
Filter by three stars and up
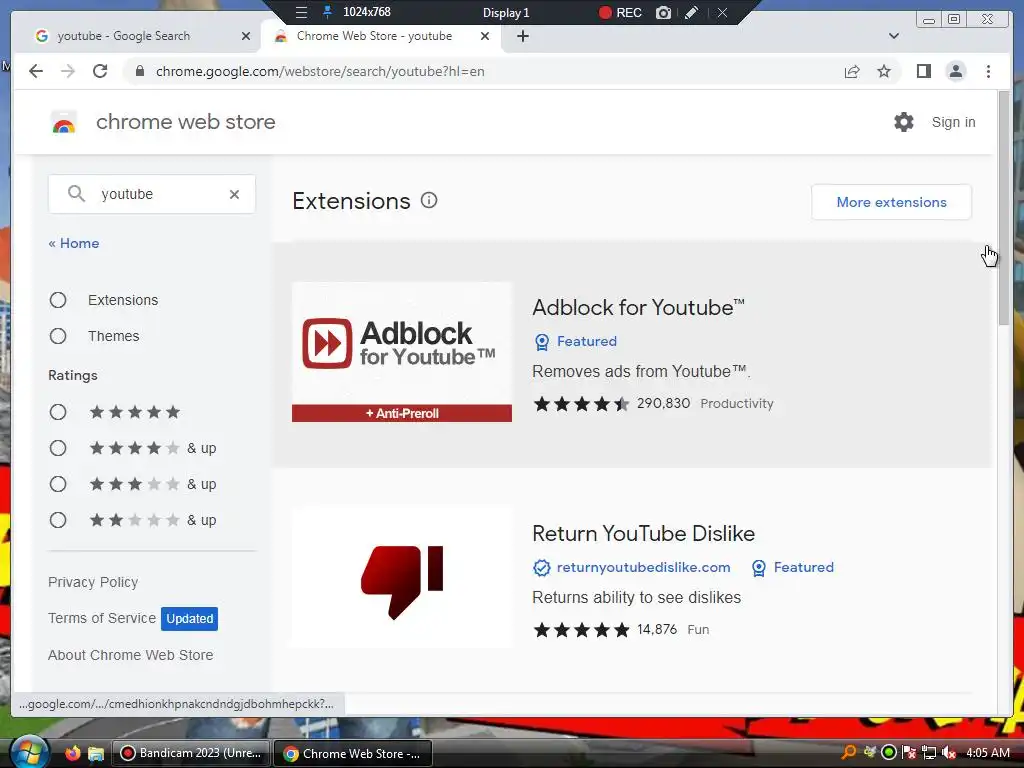click(58, 484)
